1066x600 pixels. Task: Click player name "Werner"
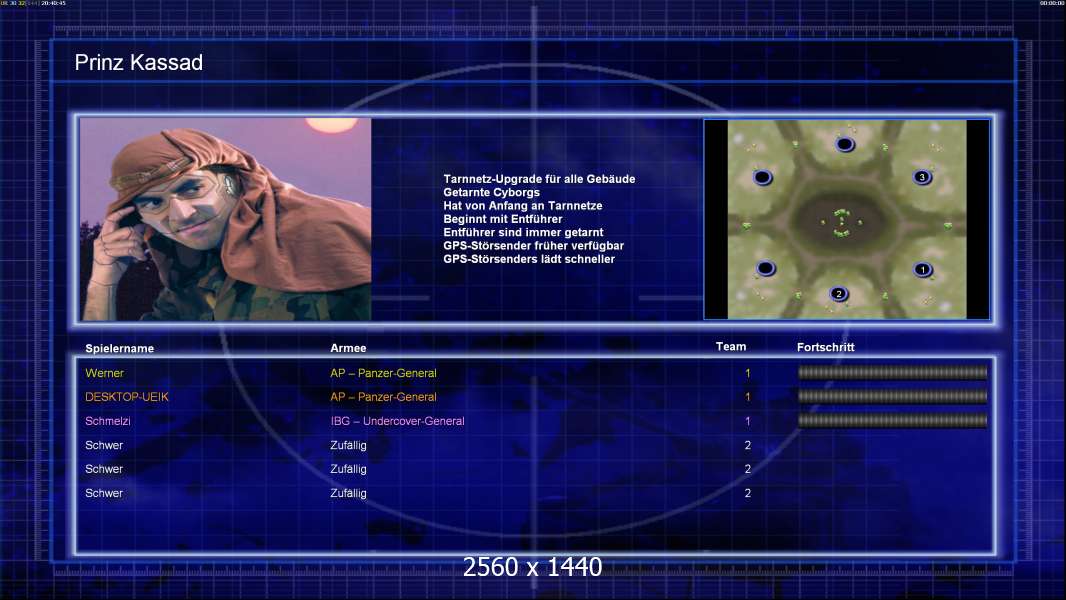point(104,373)
